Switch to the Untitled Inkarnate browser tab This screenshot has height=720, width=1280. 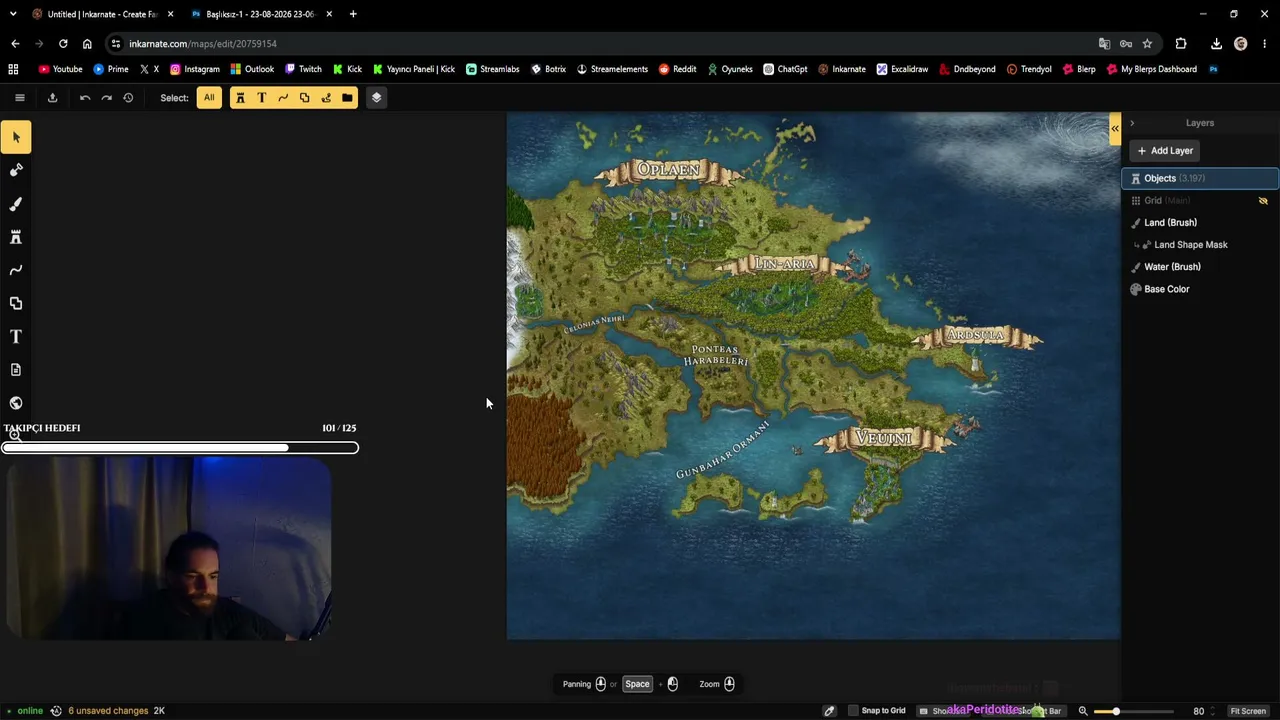(101, 14)
